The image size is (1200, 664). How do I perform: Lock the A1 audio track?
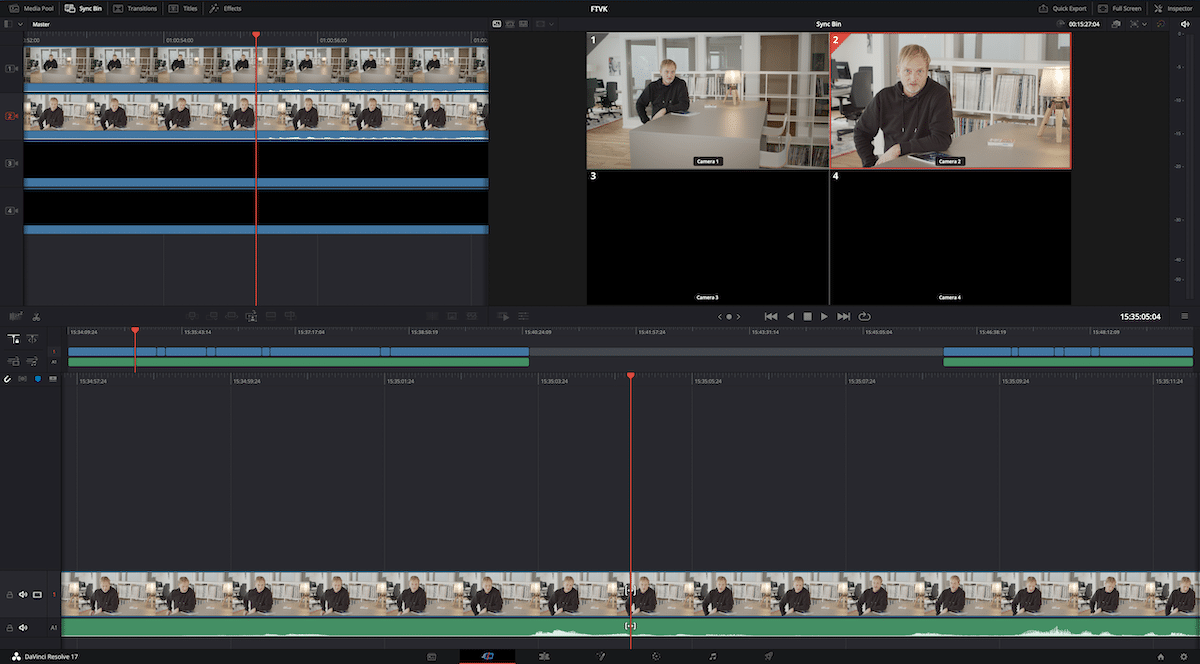tap(10, 628)
